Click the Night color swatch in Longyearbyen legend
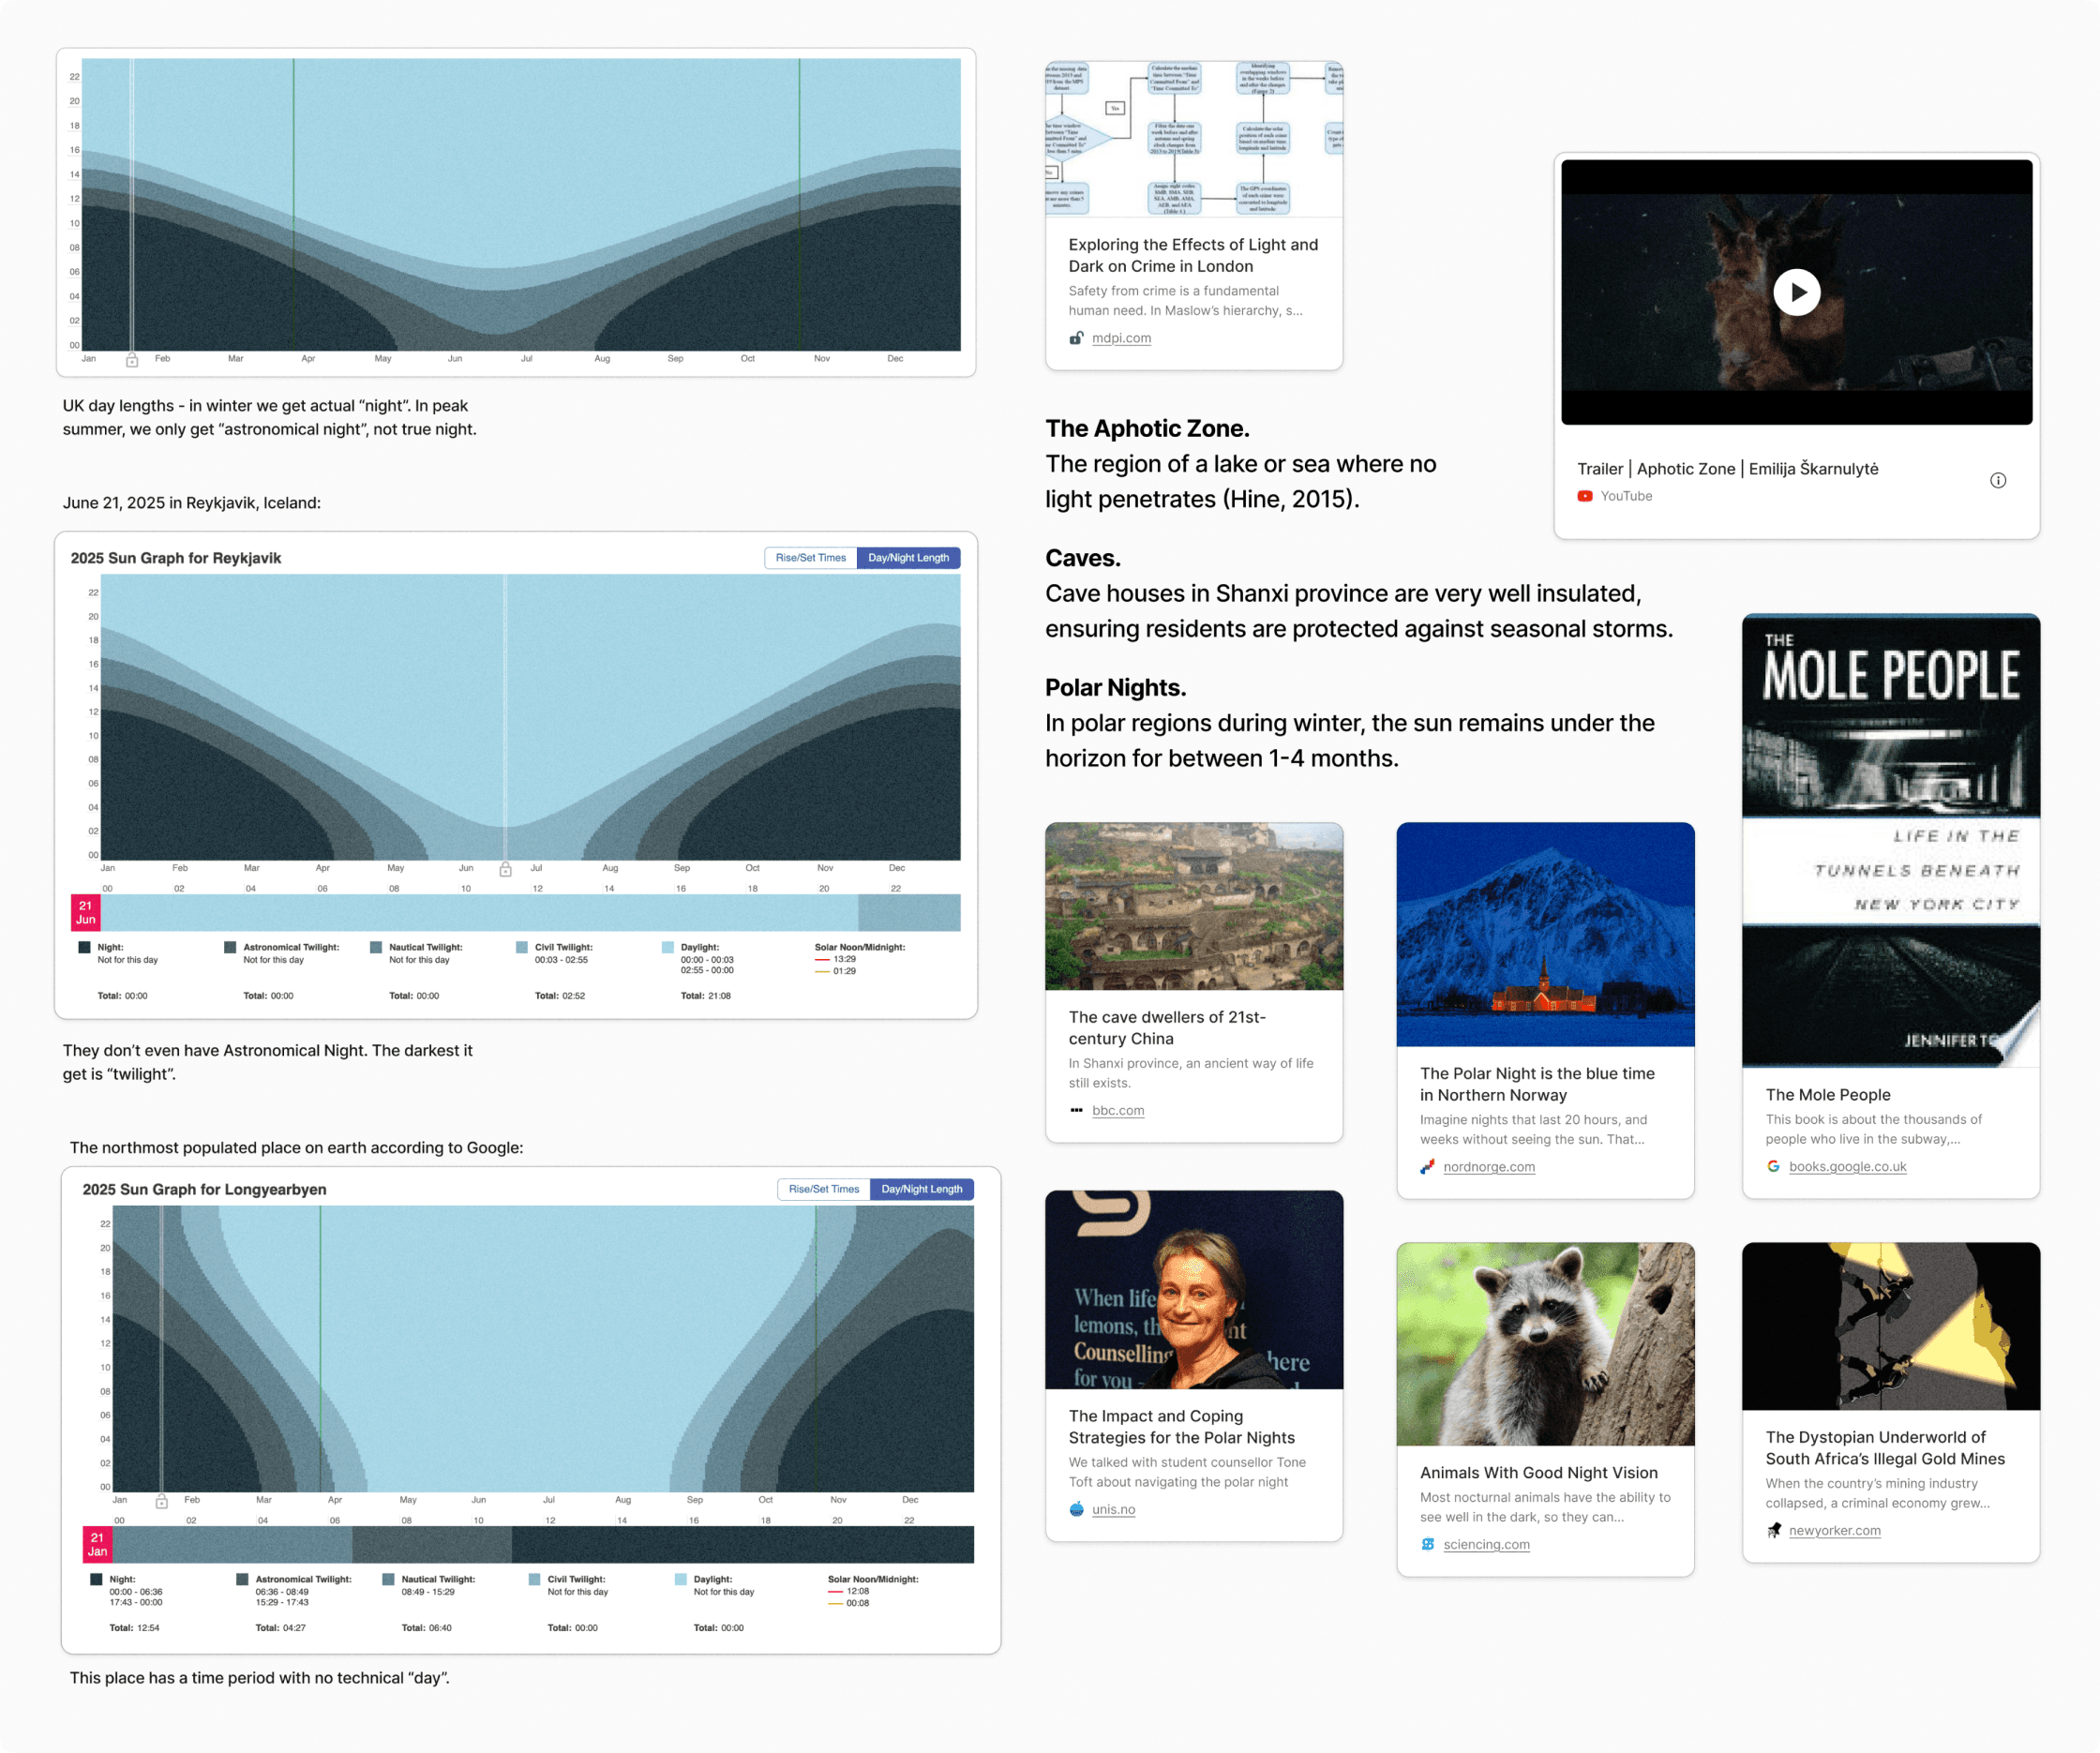 (96, 1580)
